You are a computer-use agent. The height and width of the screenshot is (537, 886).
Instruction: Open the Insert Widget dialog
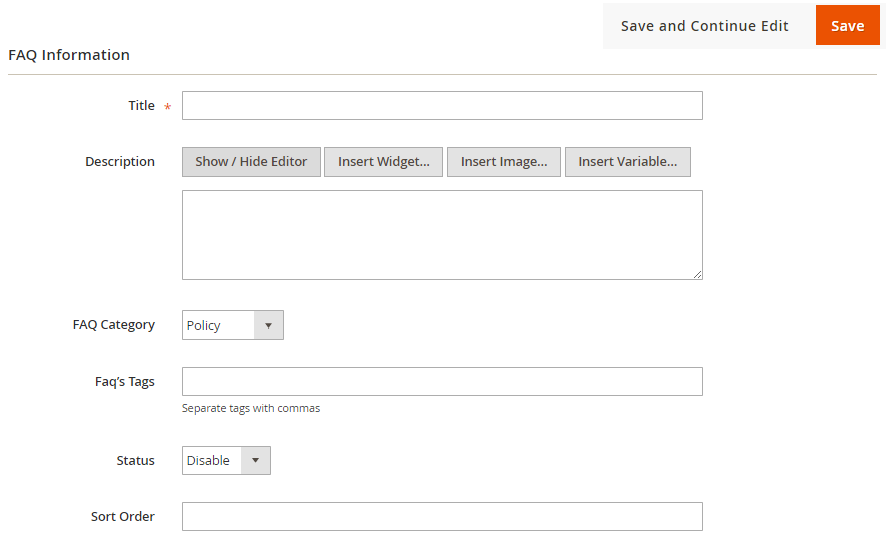384,162
